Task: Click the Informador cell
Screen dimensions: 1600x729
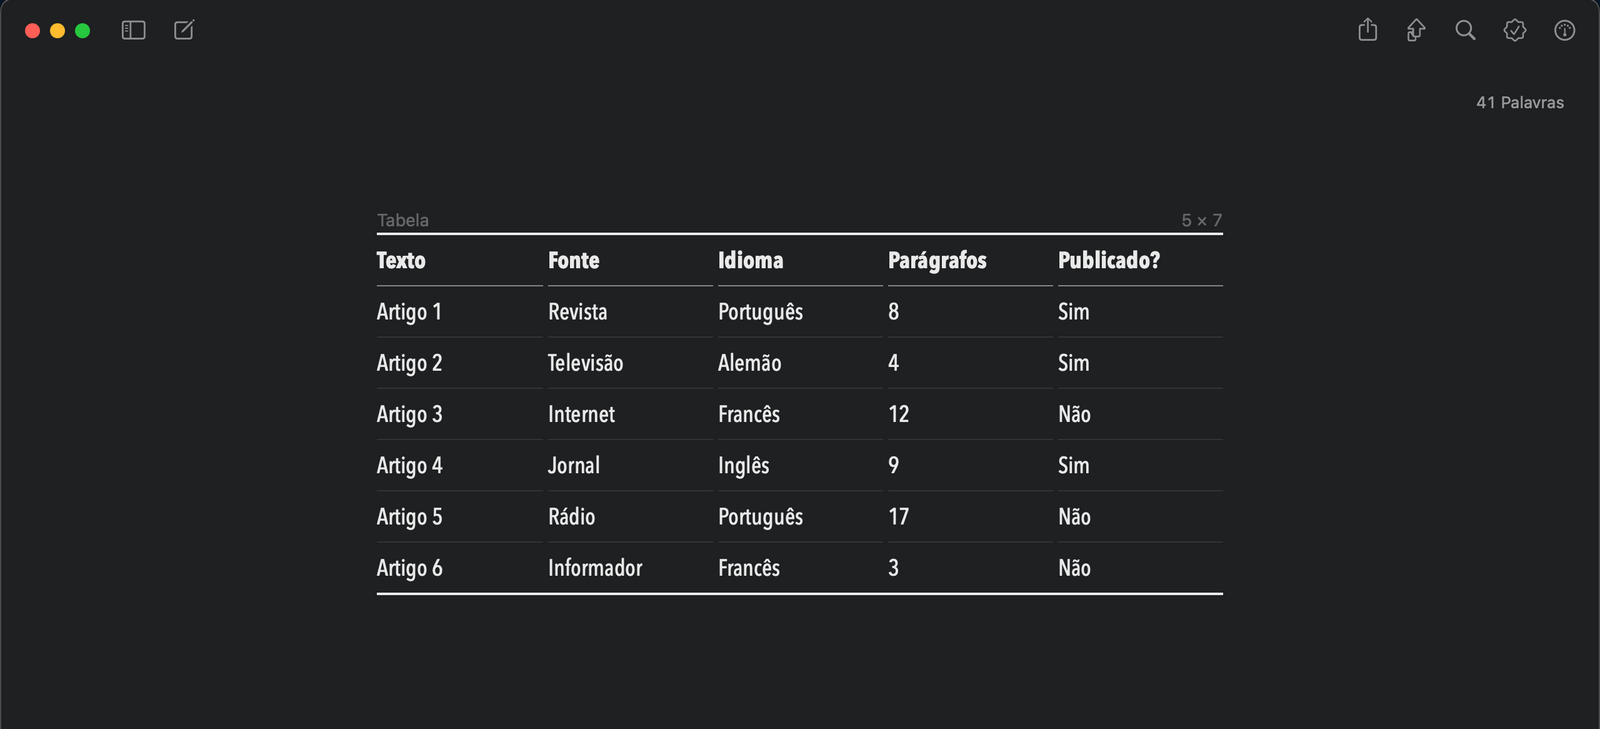Action: coord(595,568)
